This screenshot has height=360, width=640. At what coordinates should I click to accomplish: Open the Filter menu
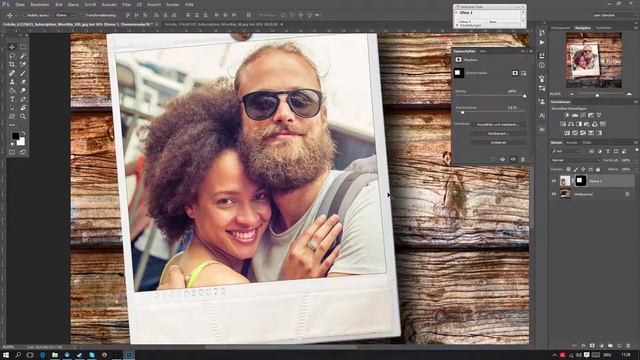127,4
